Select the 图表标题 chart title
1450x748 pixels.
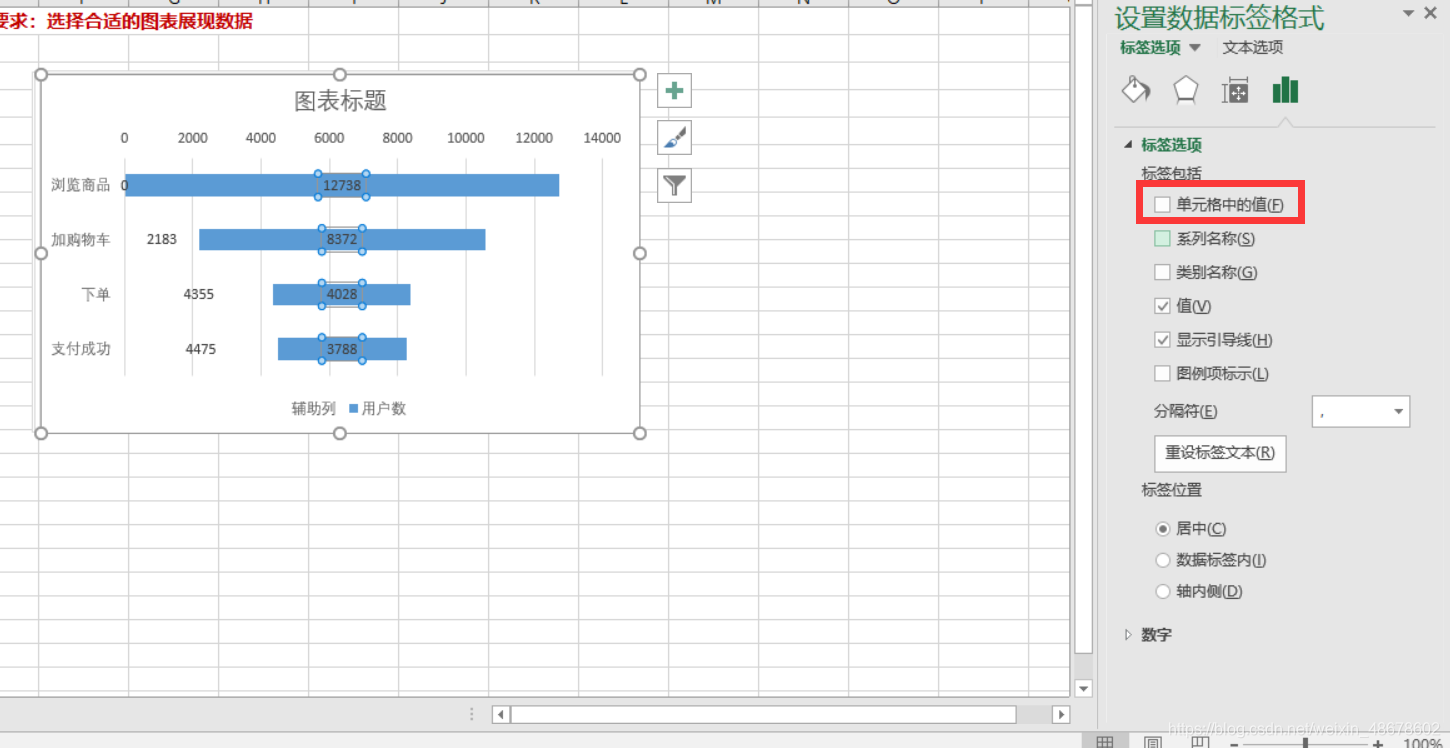(x=340, y=100)
